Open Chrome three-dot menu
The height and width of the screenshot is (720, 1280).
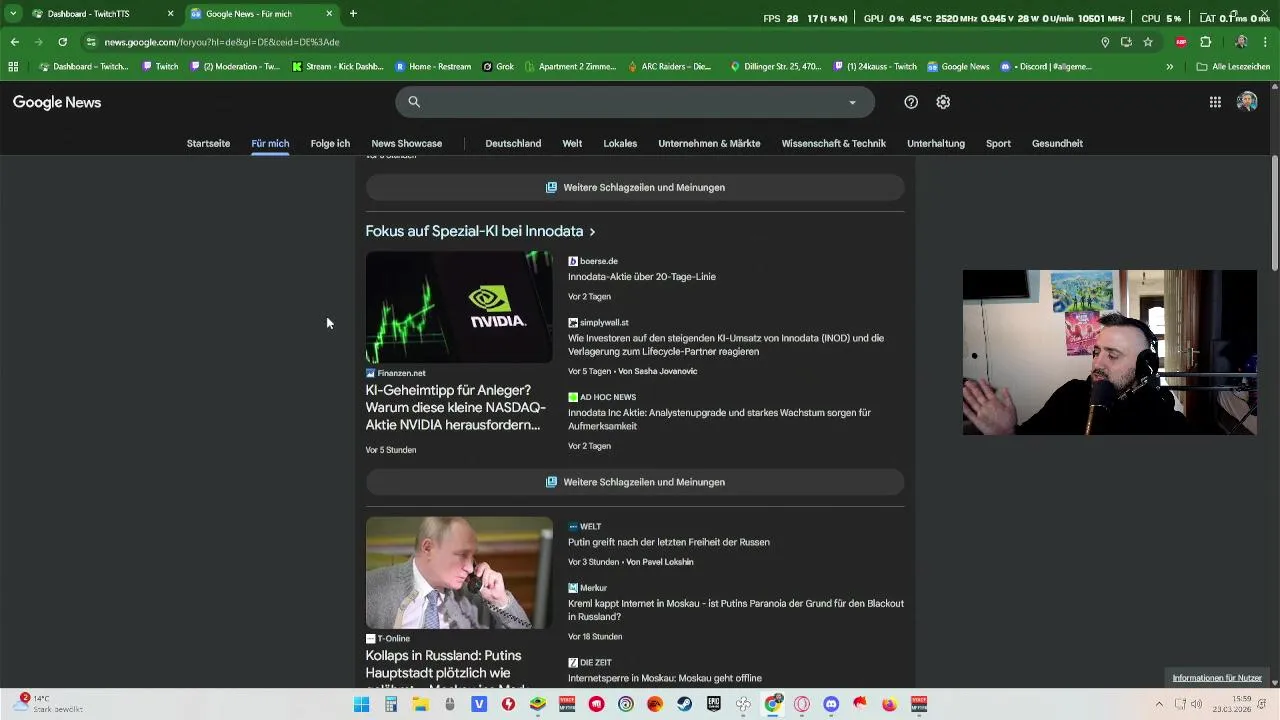click(1266, 42)
